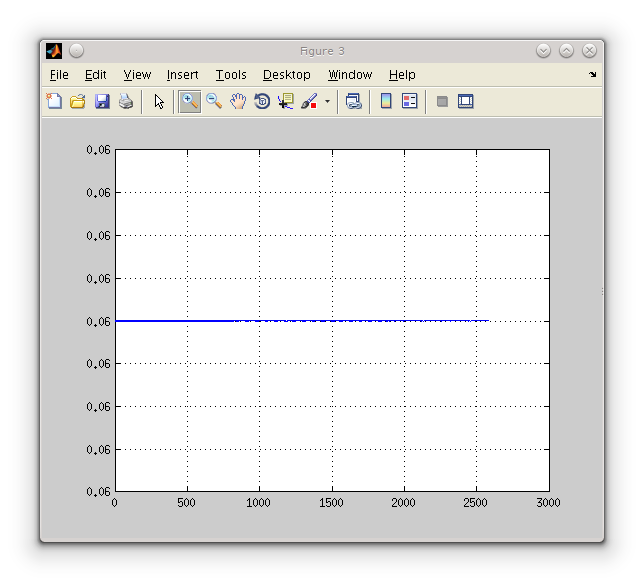This screenshot has height=582, width=644.
Task: Click the Open File folder icon
Action: (x=78, y=101)
